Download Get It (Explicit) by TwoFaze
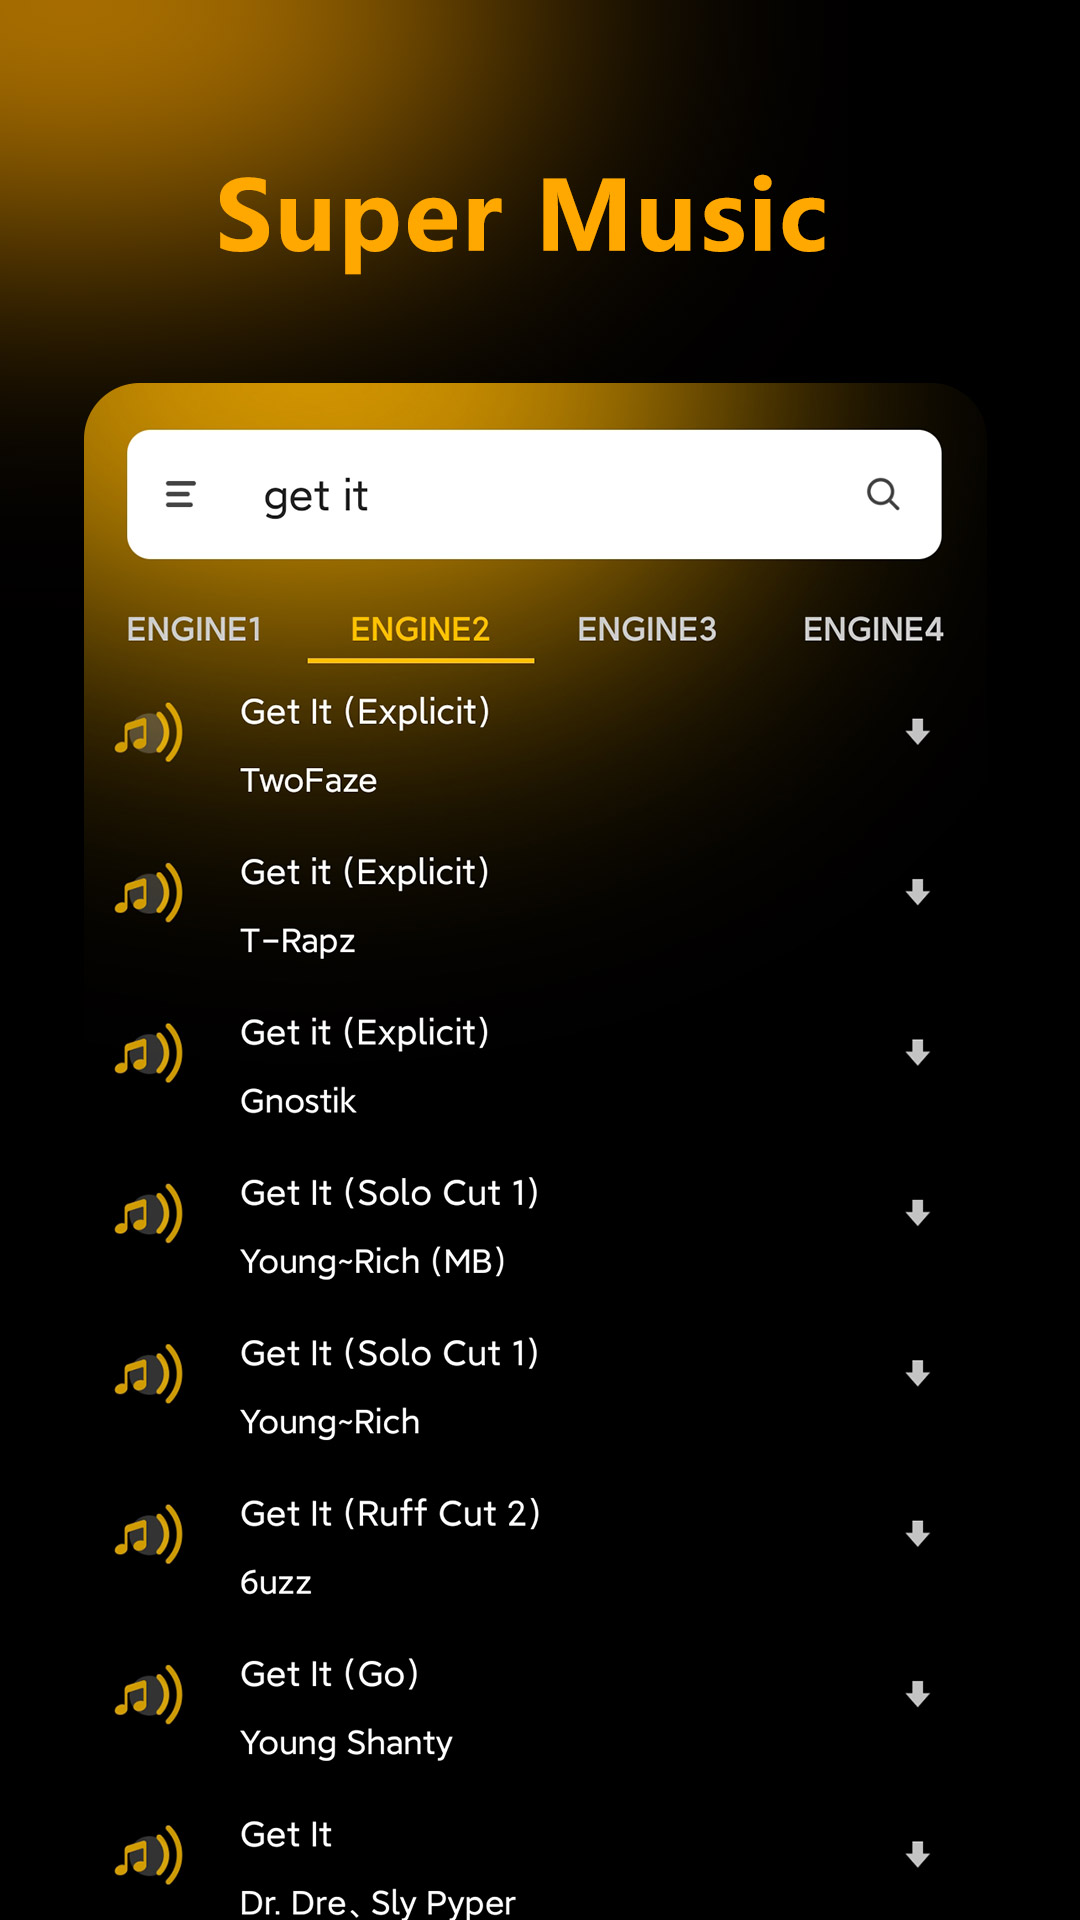Image resolution: width=1080 pixels, height=1920 pixels. tap(917, 732)
